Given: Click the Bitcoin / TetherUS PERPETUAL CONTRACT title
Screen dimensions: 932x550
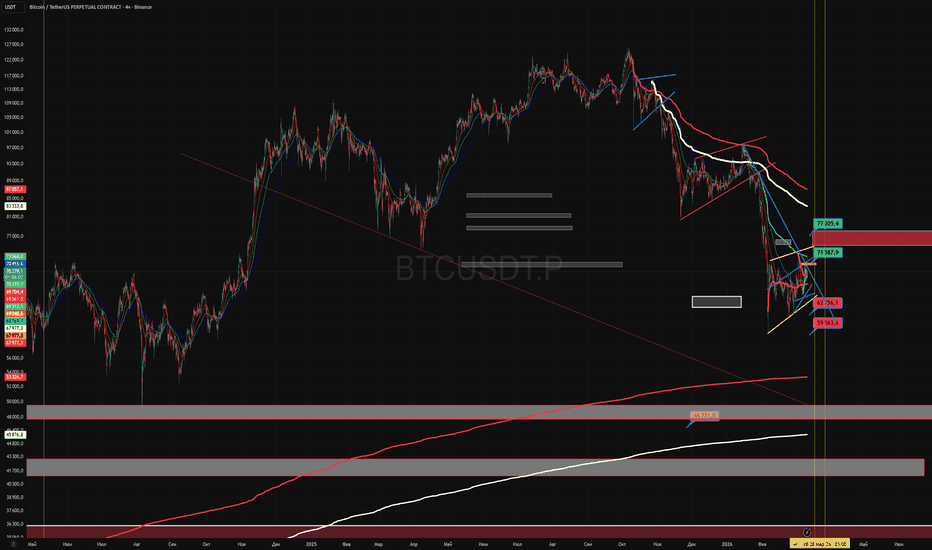Looking at the screenshot, I should [90, 7].
